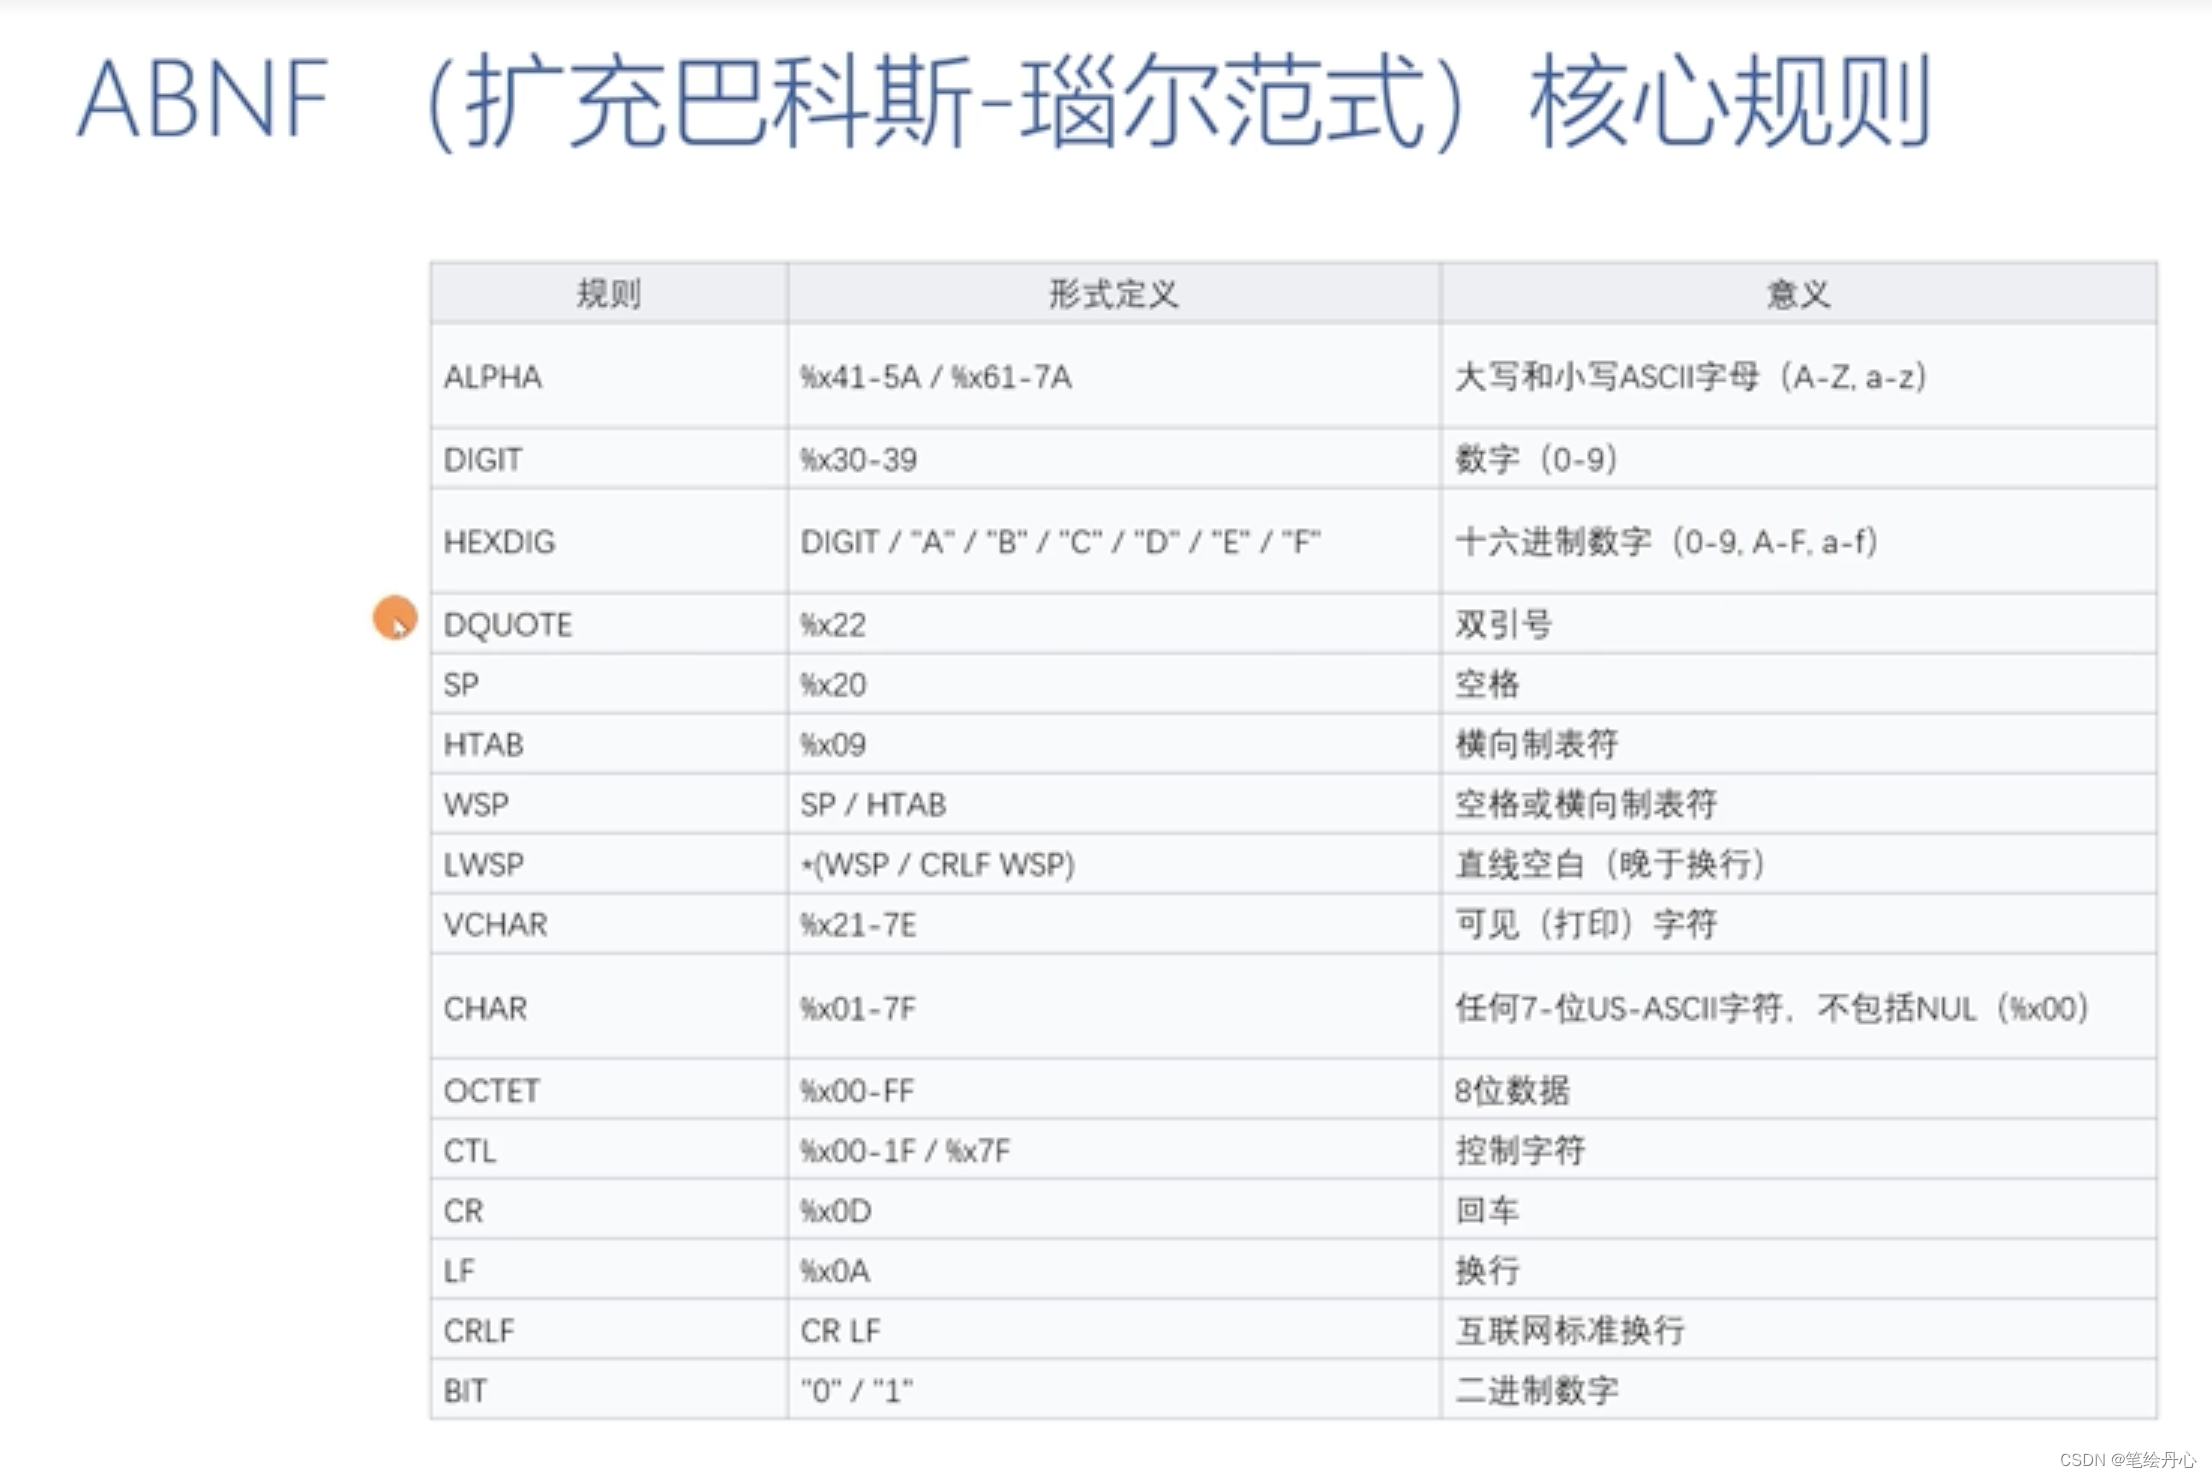Click the meaning 8位数据
The width and height of the screenshot is (2212, 1478).
pyautogui.click(x=1512, y=1091)
